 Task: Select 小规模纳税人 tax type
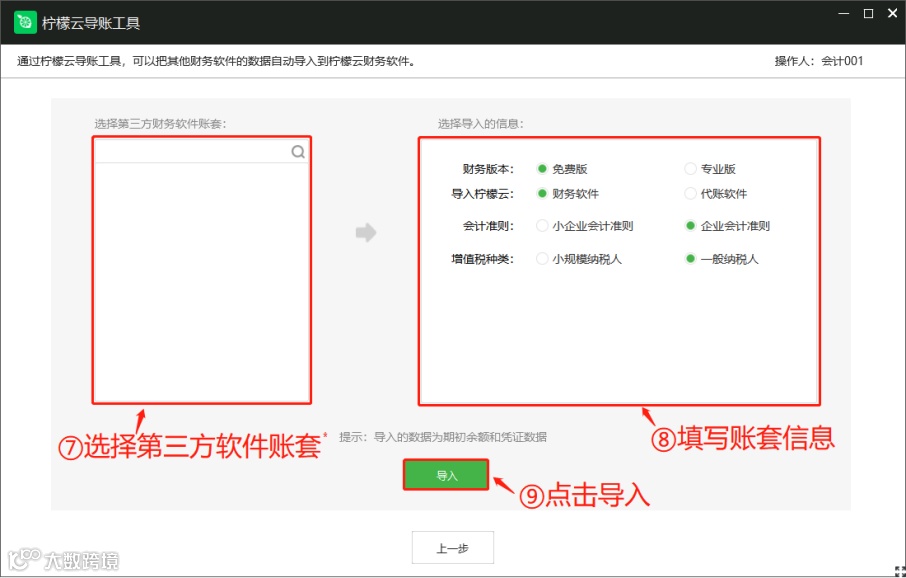(x=542, y=259)
